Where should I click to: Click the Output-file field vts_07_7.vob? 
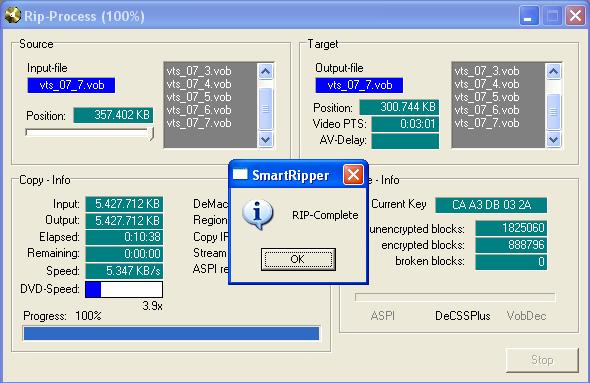click(359, 85)
